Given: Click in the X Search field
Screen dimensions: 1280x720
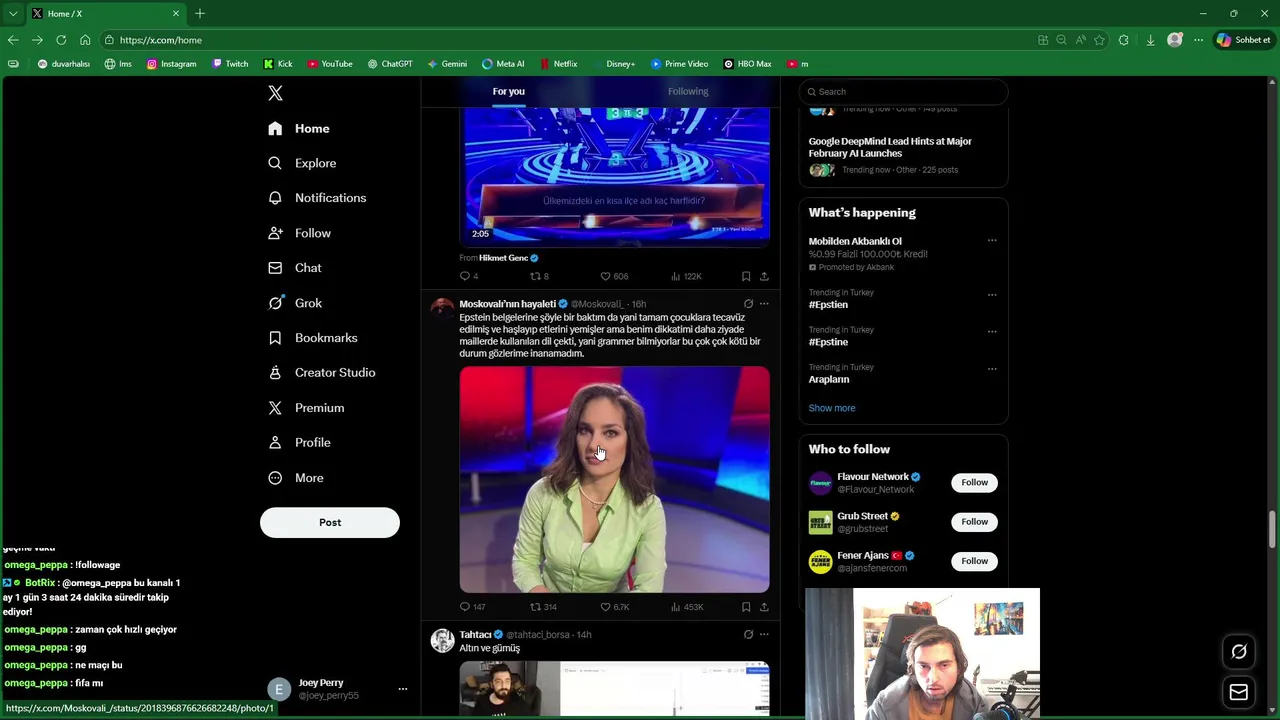Looking at the screenshot, I should click(903, 92).
